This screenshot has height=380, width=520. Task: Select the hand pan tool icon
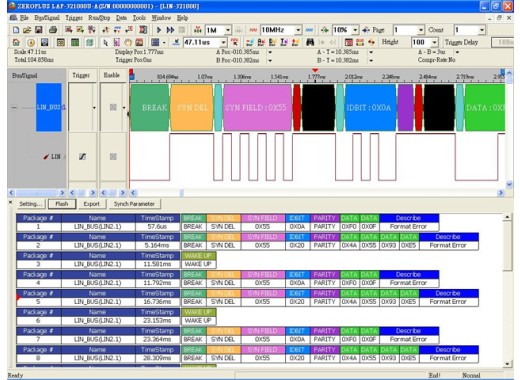coord(128,42)
